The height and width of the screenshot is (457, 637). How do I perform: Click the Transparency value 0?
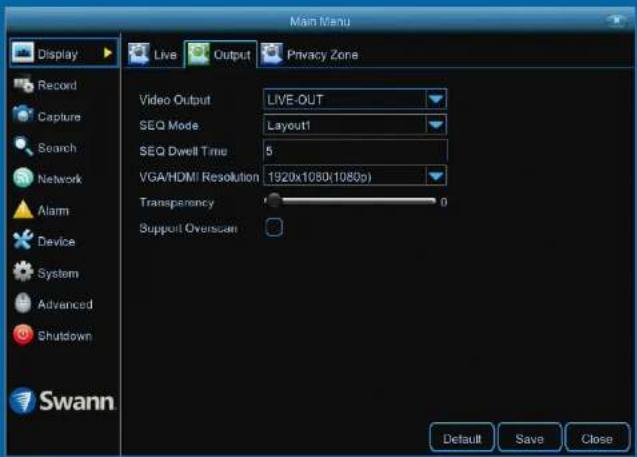tap(444, 202)
